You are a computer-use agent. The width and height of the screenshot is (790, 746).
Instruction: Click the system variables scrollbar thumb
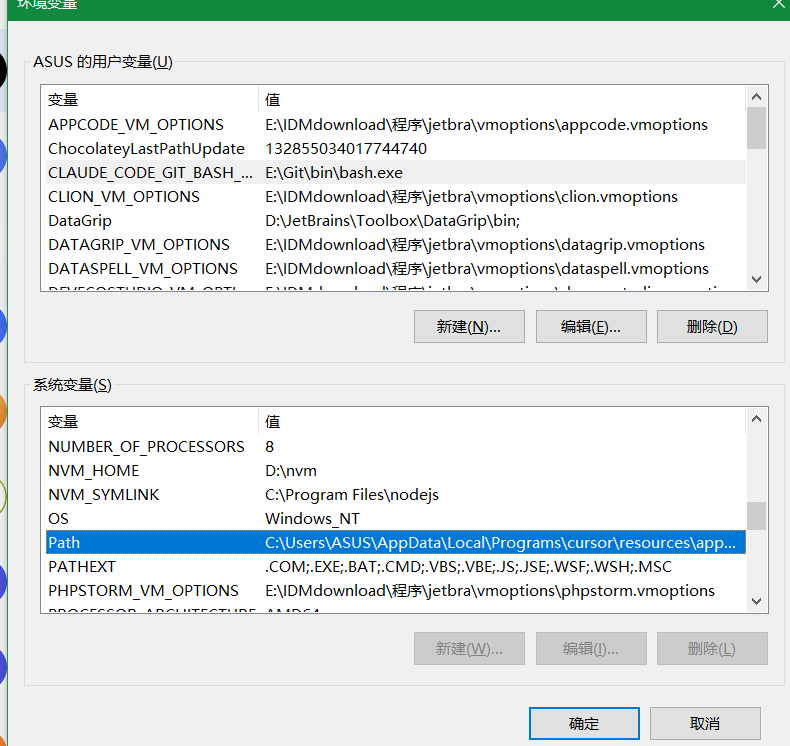coord(757,516)
